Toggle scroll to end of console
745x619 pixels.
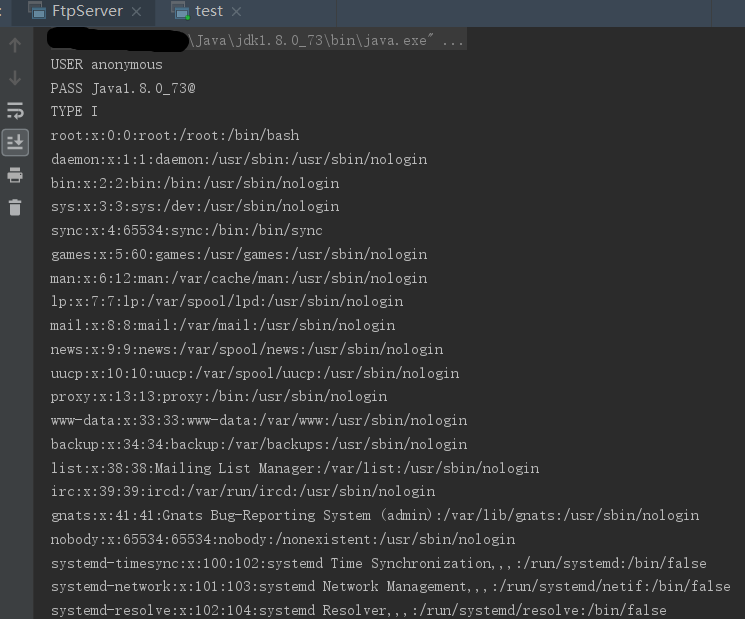click(15, 142)
